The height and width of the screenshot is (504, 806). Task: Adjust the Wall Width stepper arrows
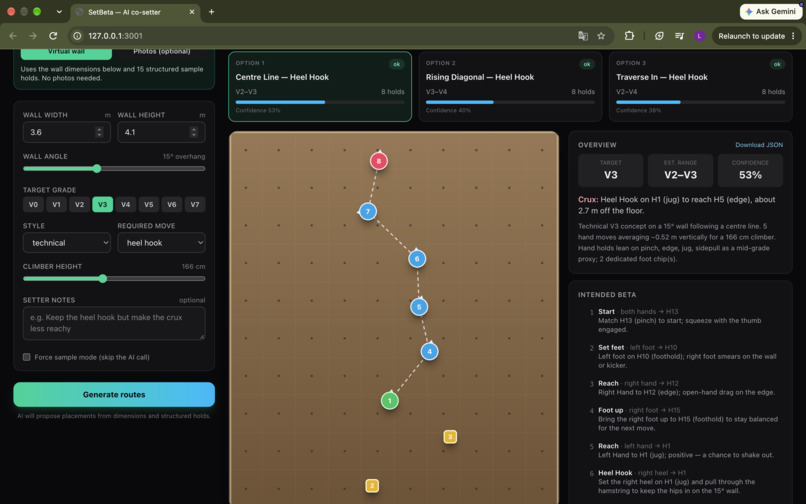click(99, 132)
